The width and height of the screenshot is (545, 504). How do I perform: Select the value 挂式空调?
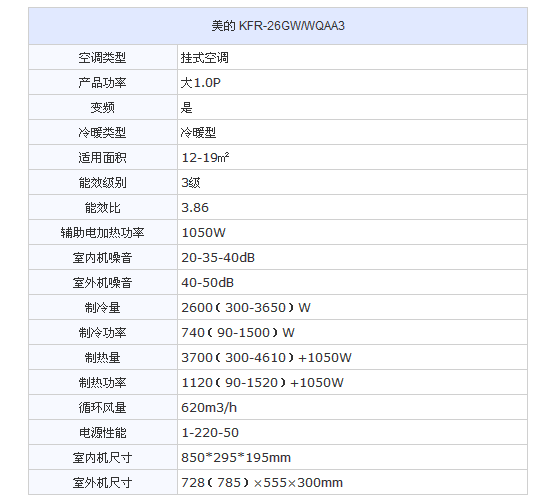(205, 58)
